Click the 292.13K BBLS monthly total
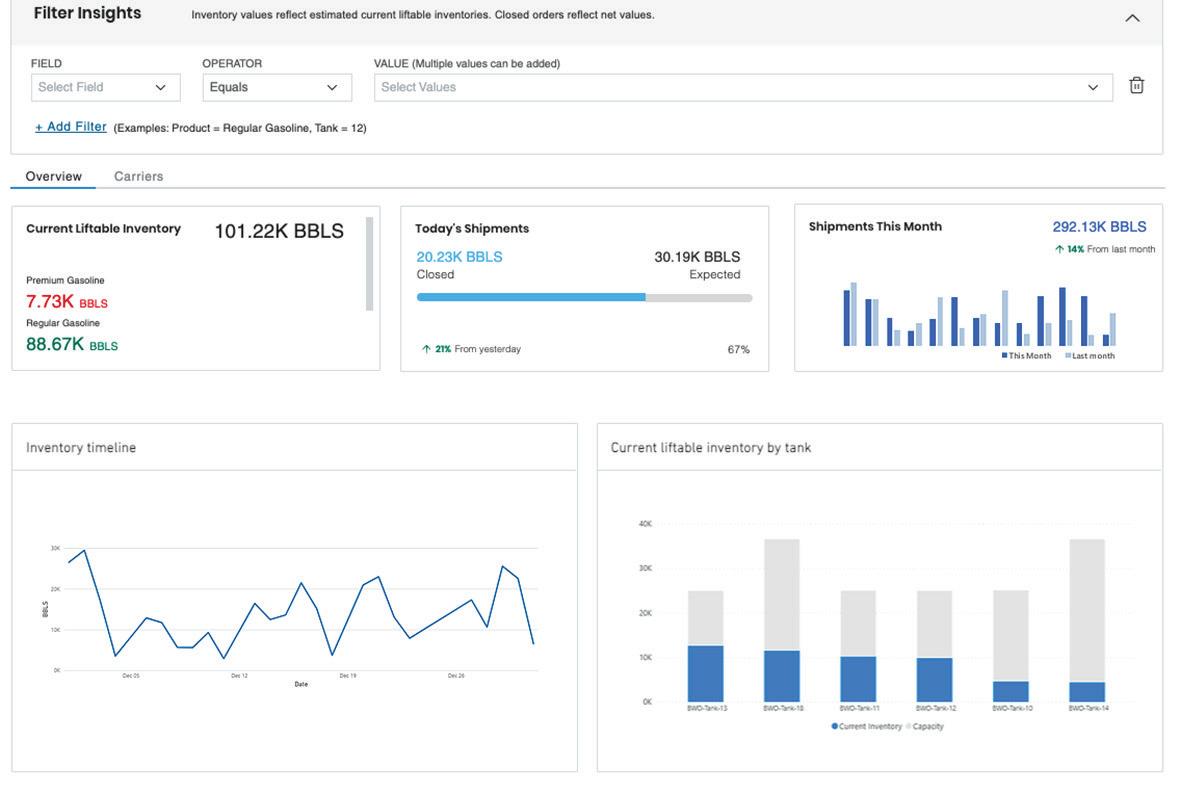This screenshot has height=791, width=1181. tap(1099, 227)
